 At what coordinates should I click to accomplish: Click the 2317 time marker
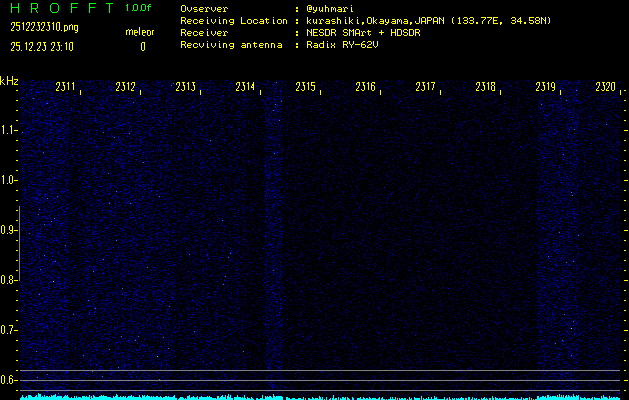click(x=426, y=88)
